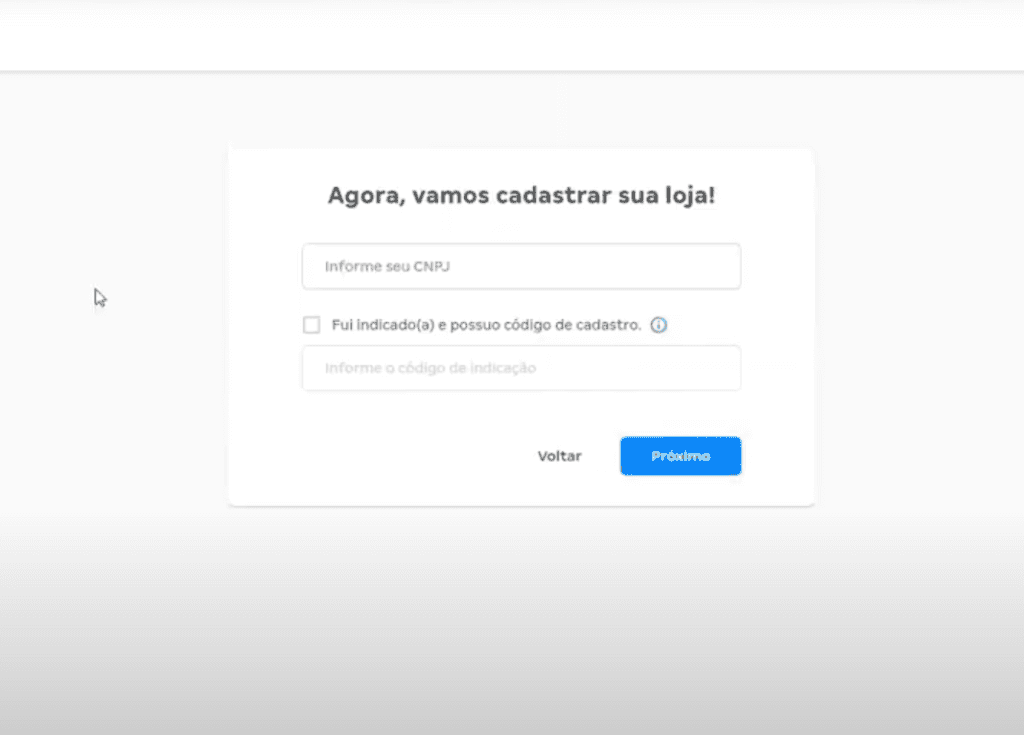Click the blue Próximo button

coord(680,456)
